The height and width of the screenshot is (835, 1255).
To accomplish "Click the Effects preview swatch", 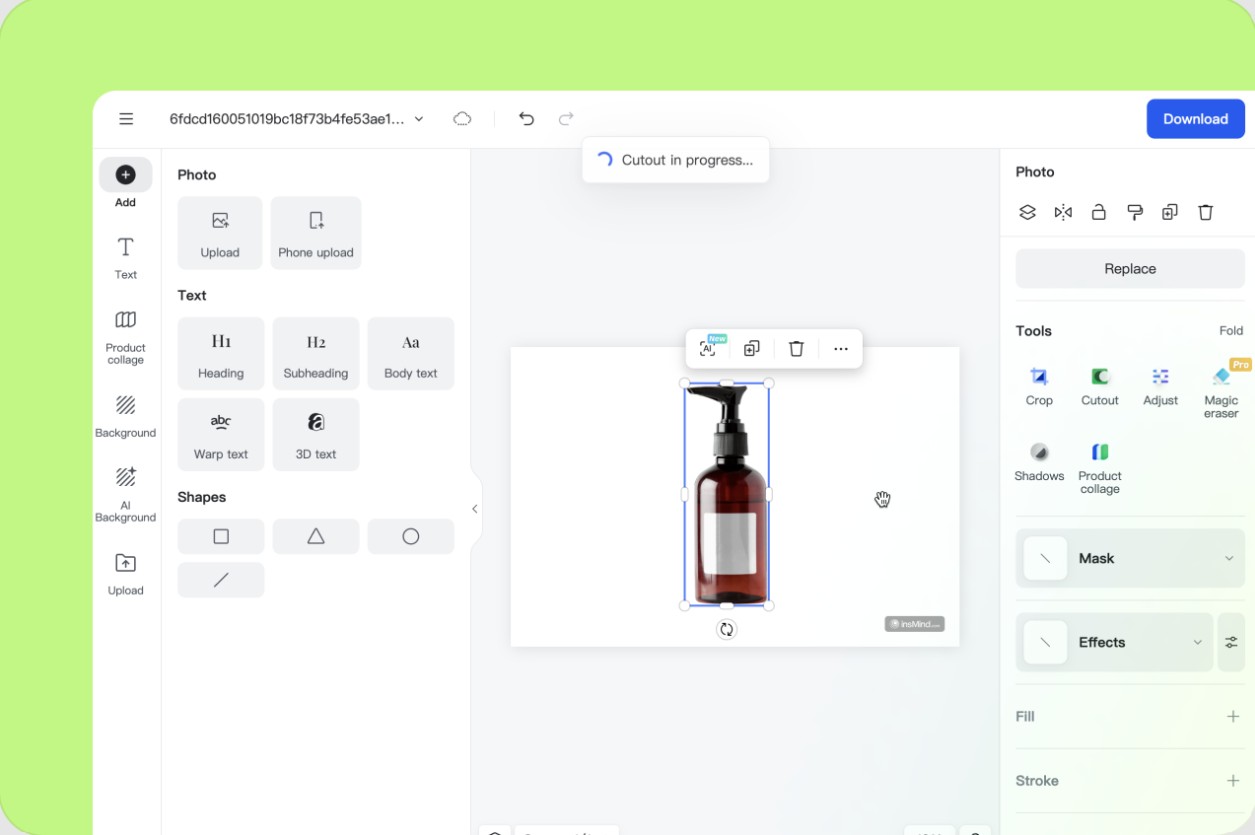I will coord(1045,642).
